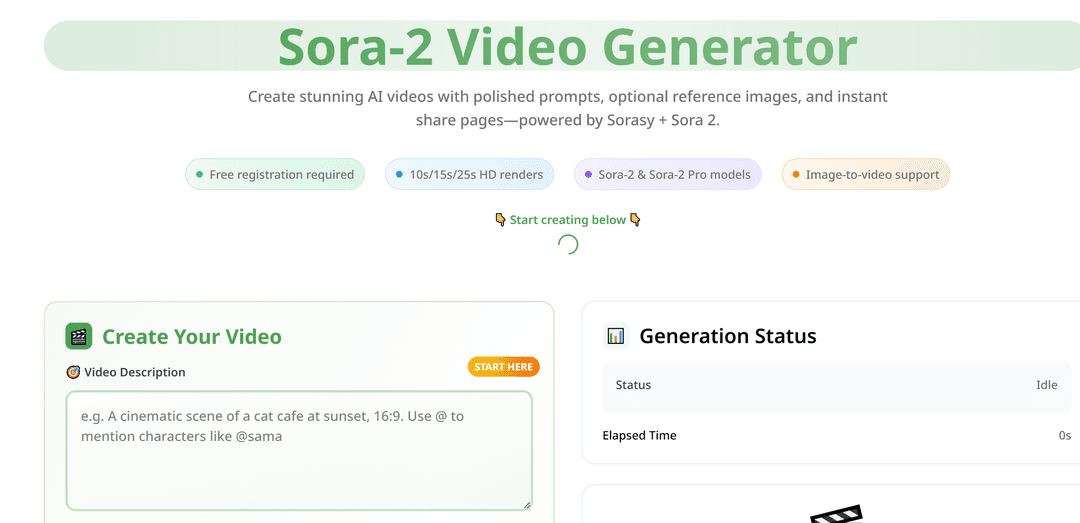Click the bar chart icon beside Generation Status
The image size is (1080, 523).
(x=615, y=336)
